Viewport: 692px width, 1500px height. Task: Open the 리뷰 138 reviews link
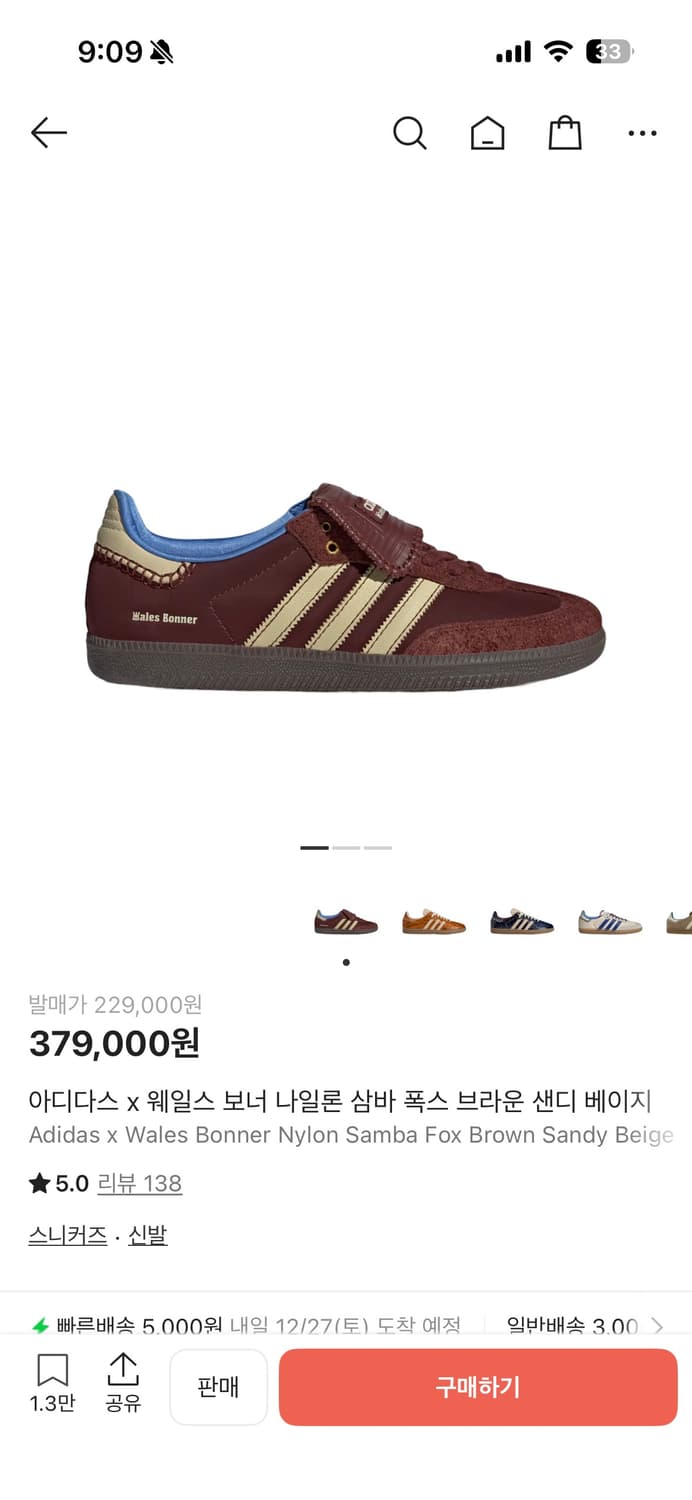coord(139,1184)
